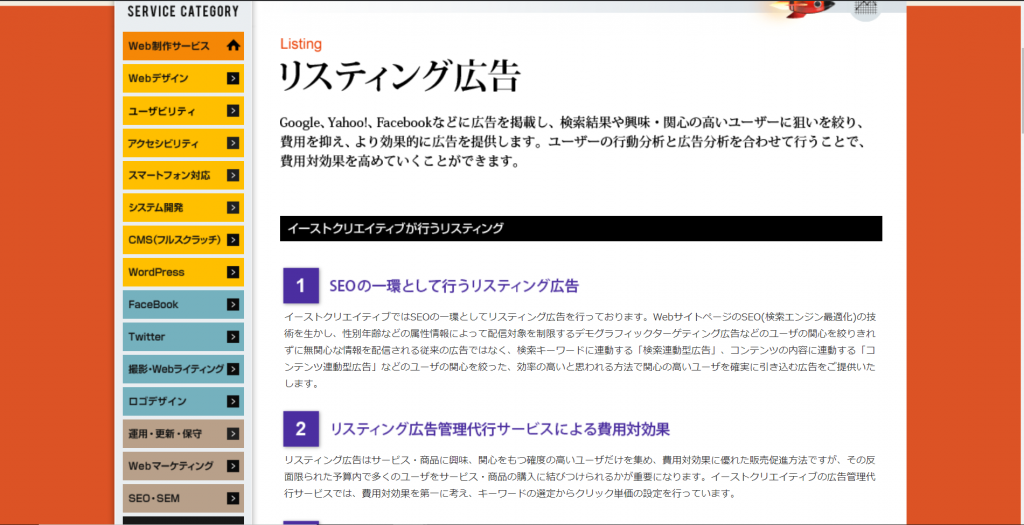The width and height of the screenshot is (1024, 525).
Task: Select the ユーザビリティ category
Action: 184,111
